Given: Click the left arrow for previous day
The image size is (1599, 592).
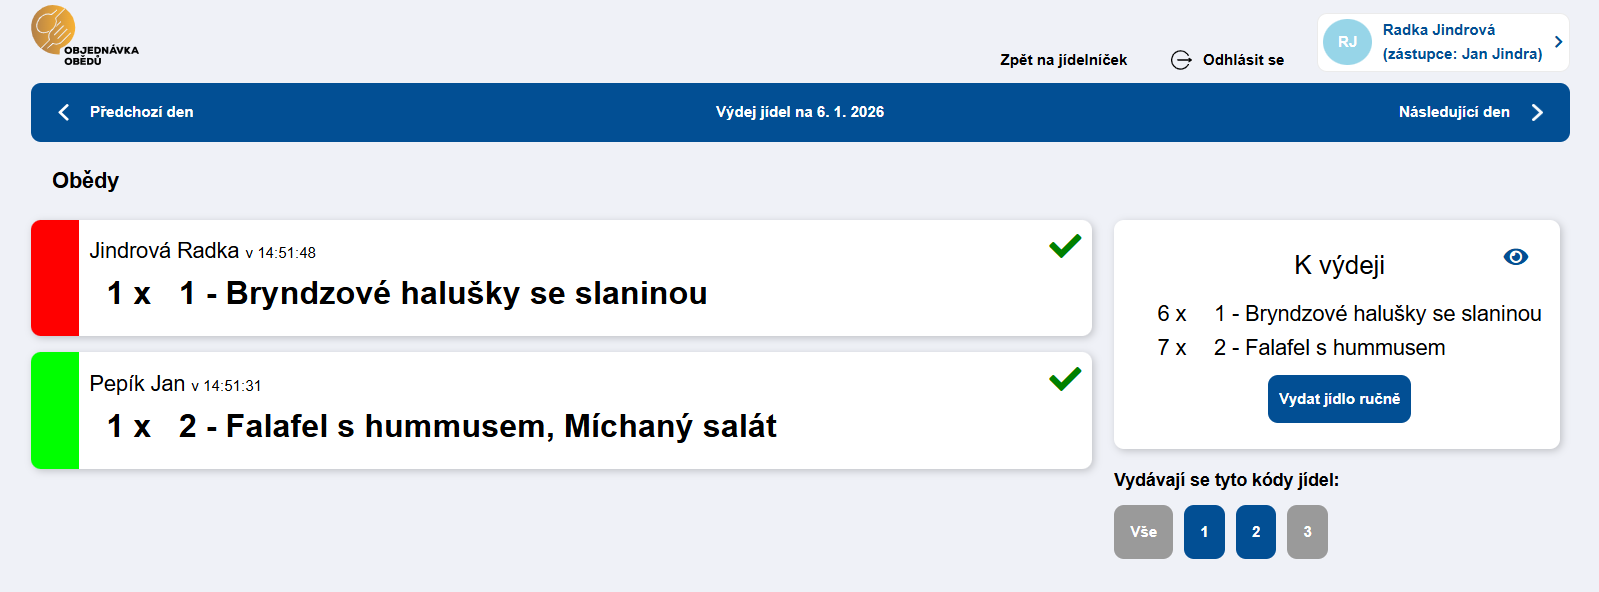Looking at the screenshot, I should tap(64, 112).
